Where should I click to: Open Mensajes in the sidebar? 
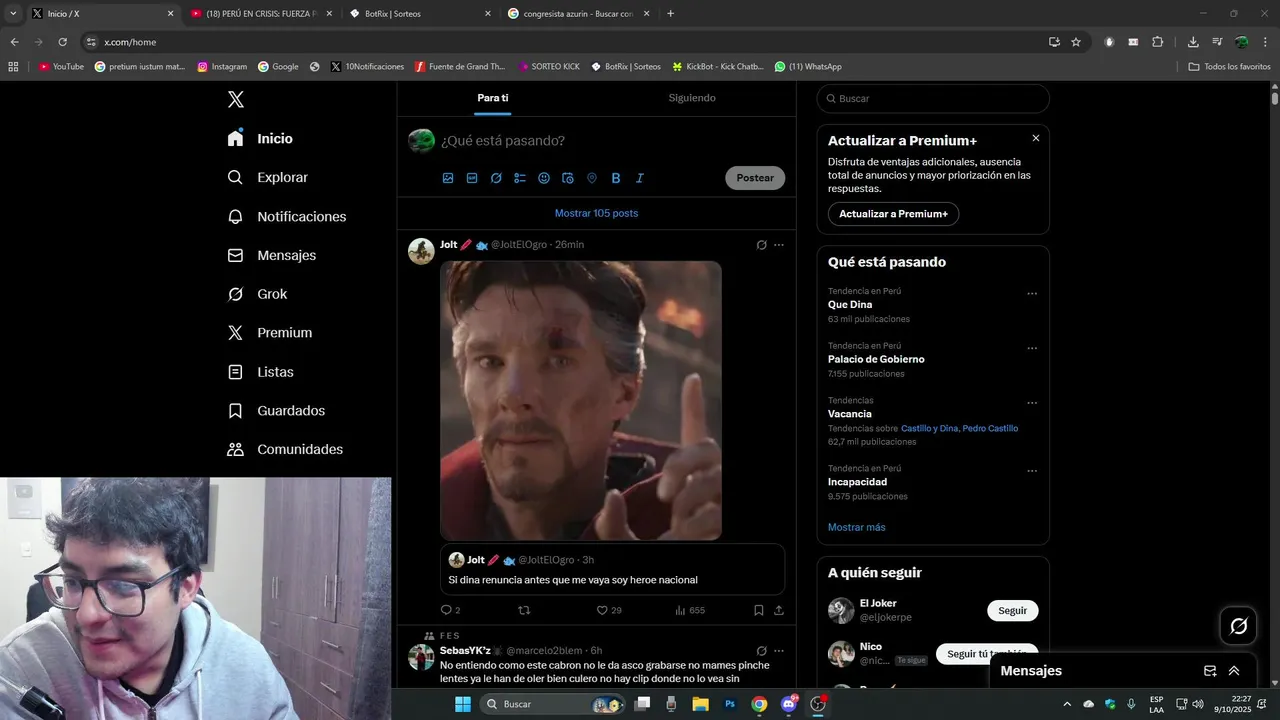(271, 255)
